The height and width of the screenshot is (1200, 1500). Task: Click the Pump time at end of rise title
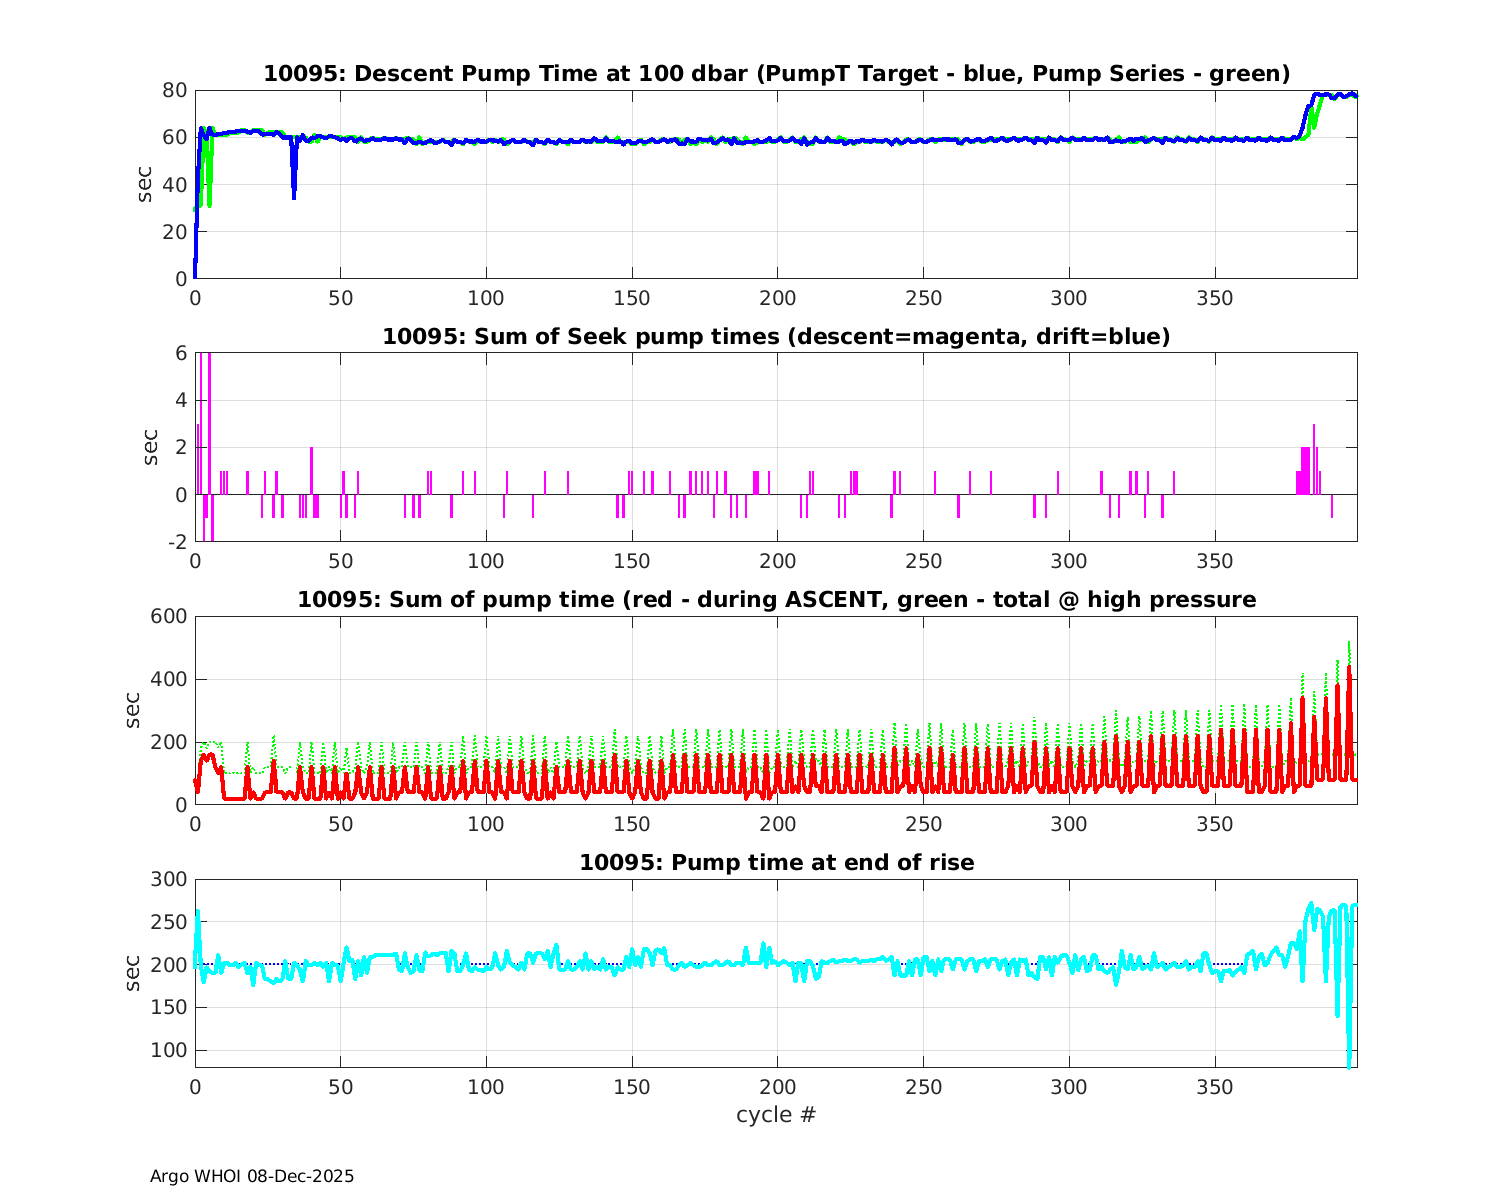(x=776, y=862)
